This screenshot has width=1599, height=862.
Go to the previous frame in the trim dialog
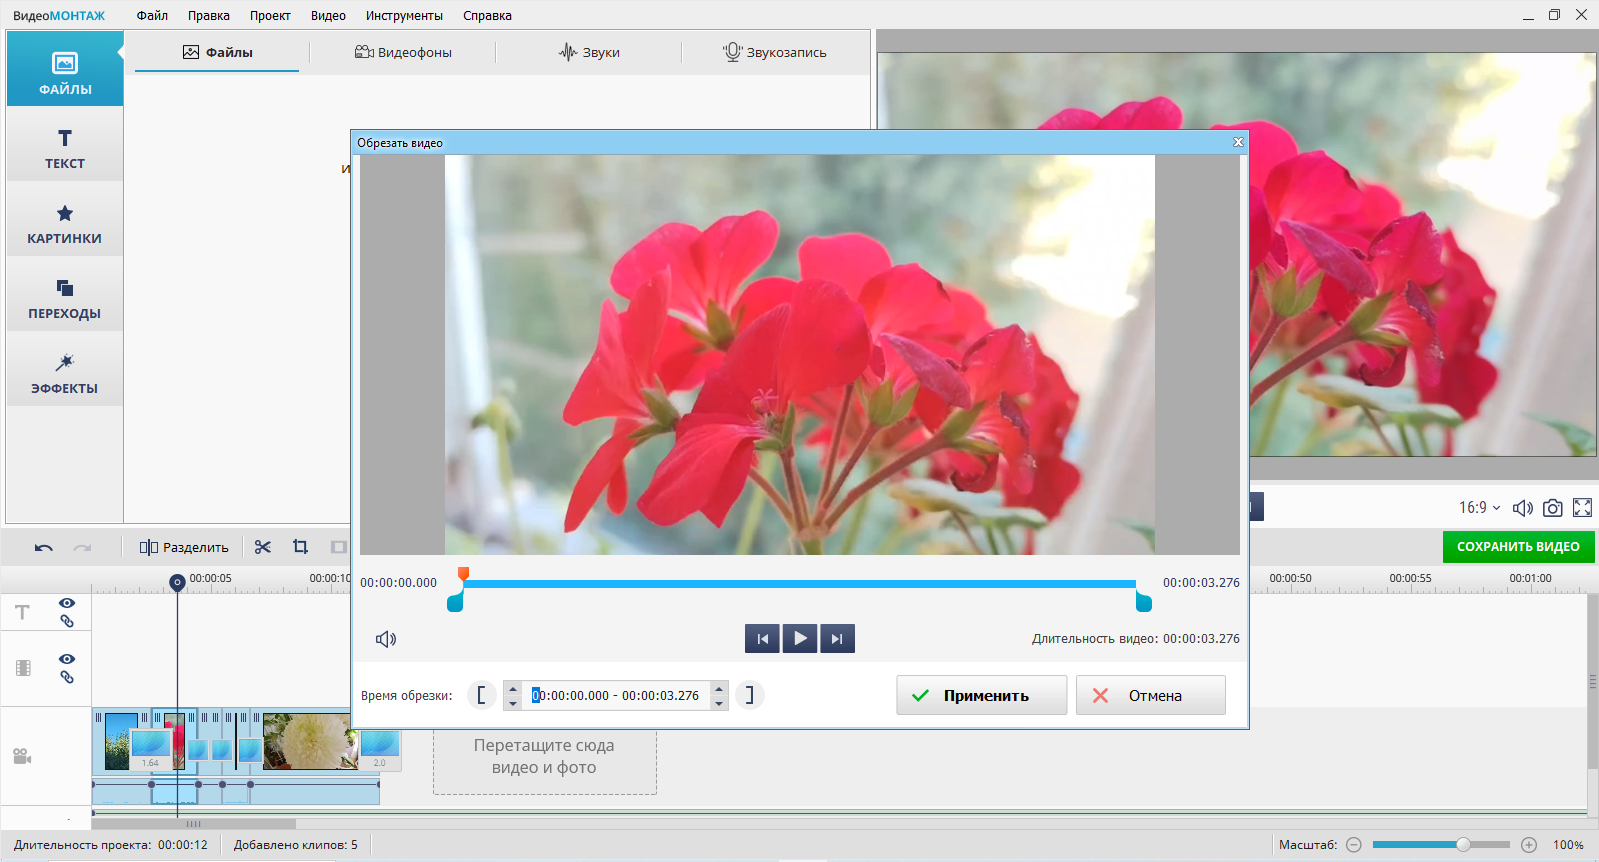pyautogui.click(x=762, y=638)
